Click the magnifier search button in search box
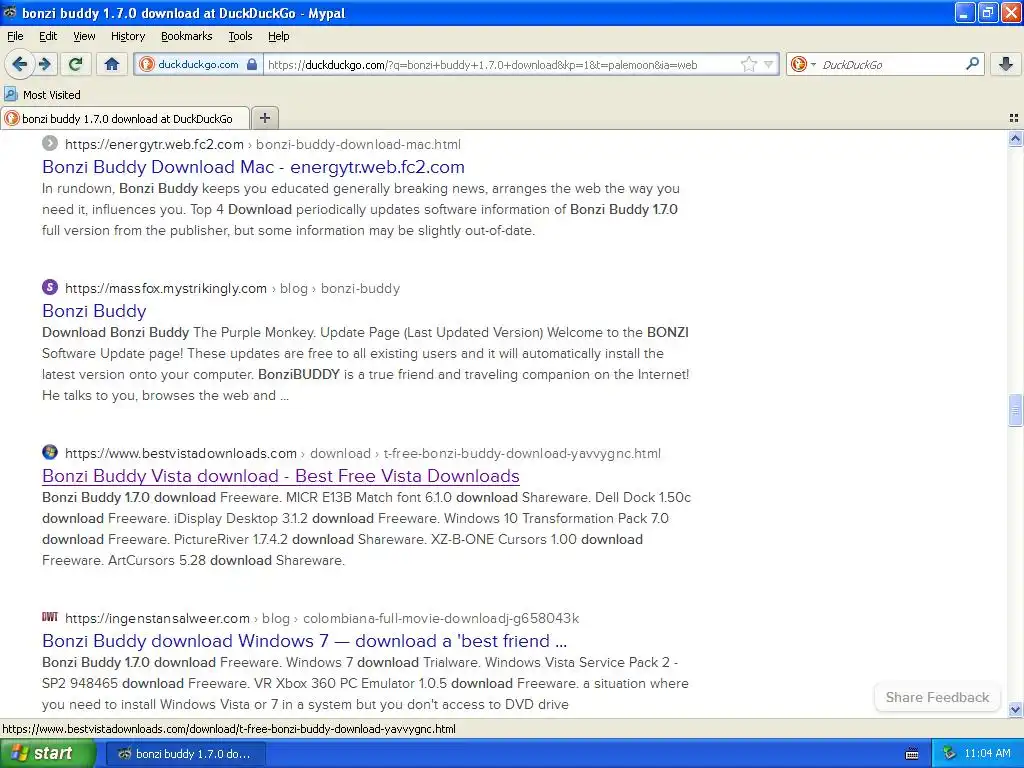The height and width of the screenshot is (768, 1024). pos(972,64)
